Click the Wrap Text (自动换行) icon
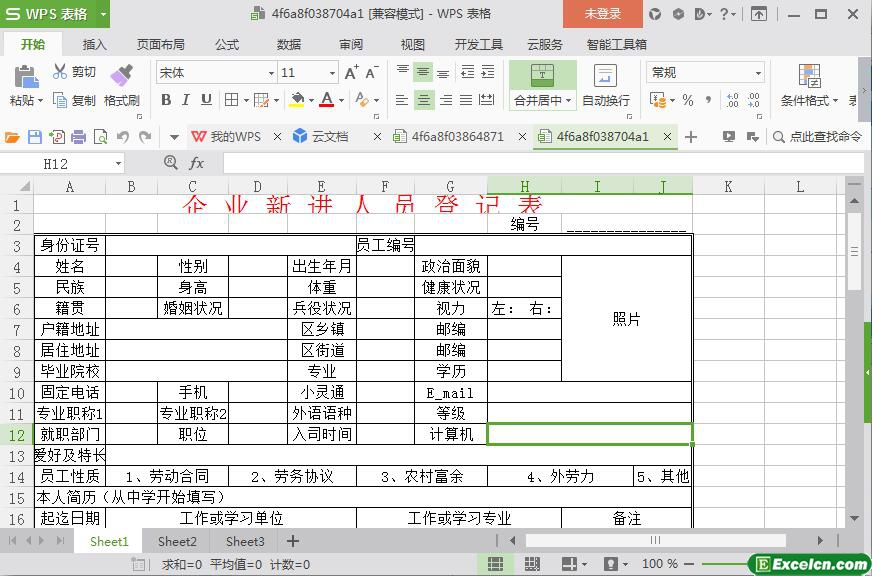The height and width of the screenshot is (576, 872). [605, 76]
